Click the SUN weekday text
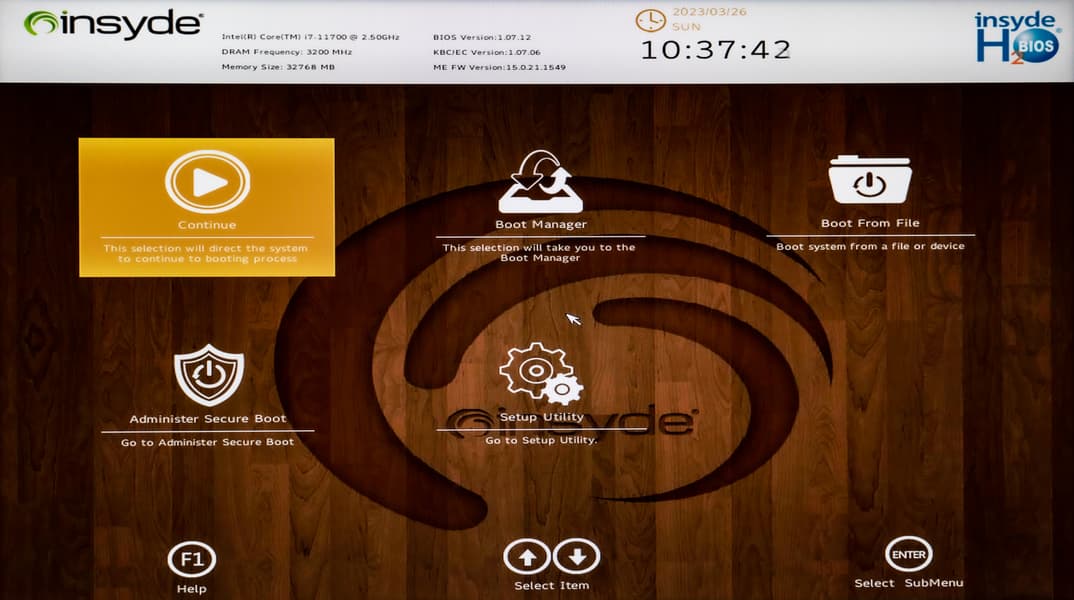Image resolution: width=1074 pixels, height=600 pixels. [686, 27]
